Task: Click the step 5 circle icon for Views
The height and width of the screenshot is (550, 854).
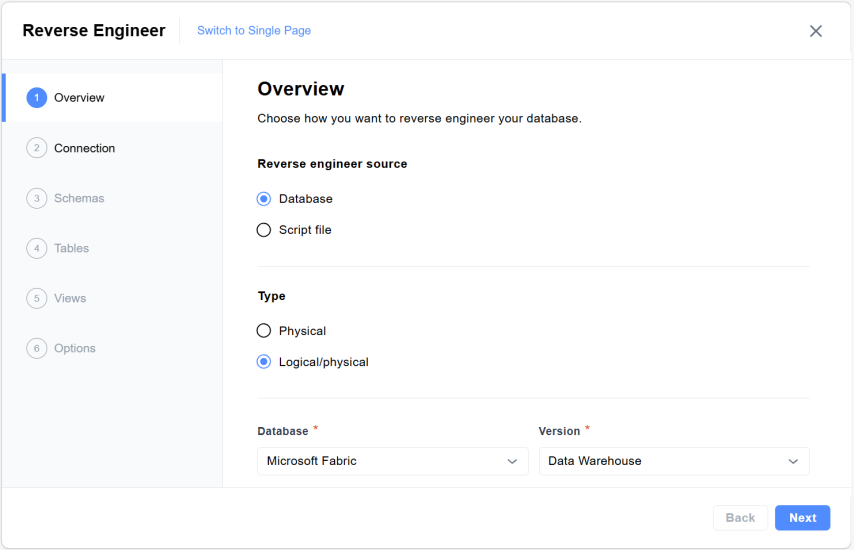Action: [x=36, y=298]
